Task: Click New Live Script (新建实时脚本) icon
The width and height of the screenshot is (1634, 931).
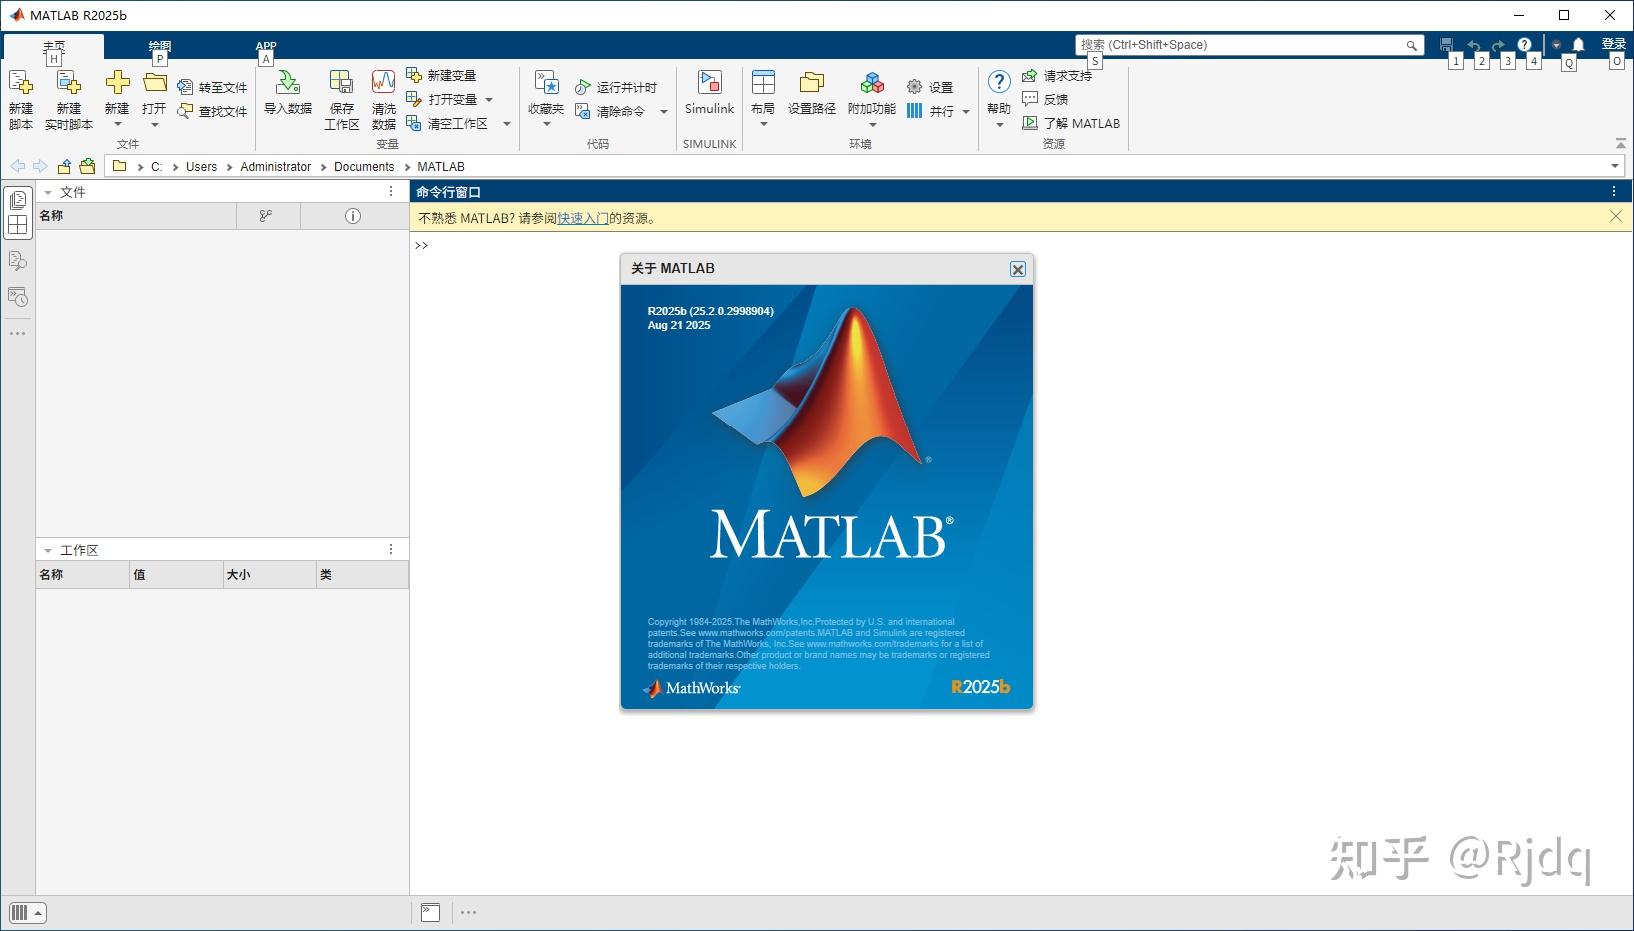Action: (x=68, y=83)
